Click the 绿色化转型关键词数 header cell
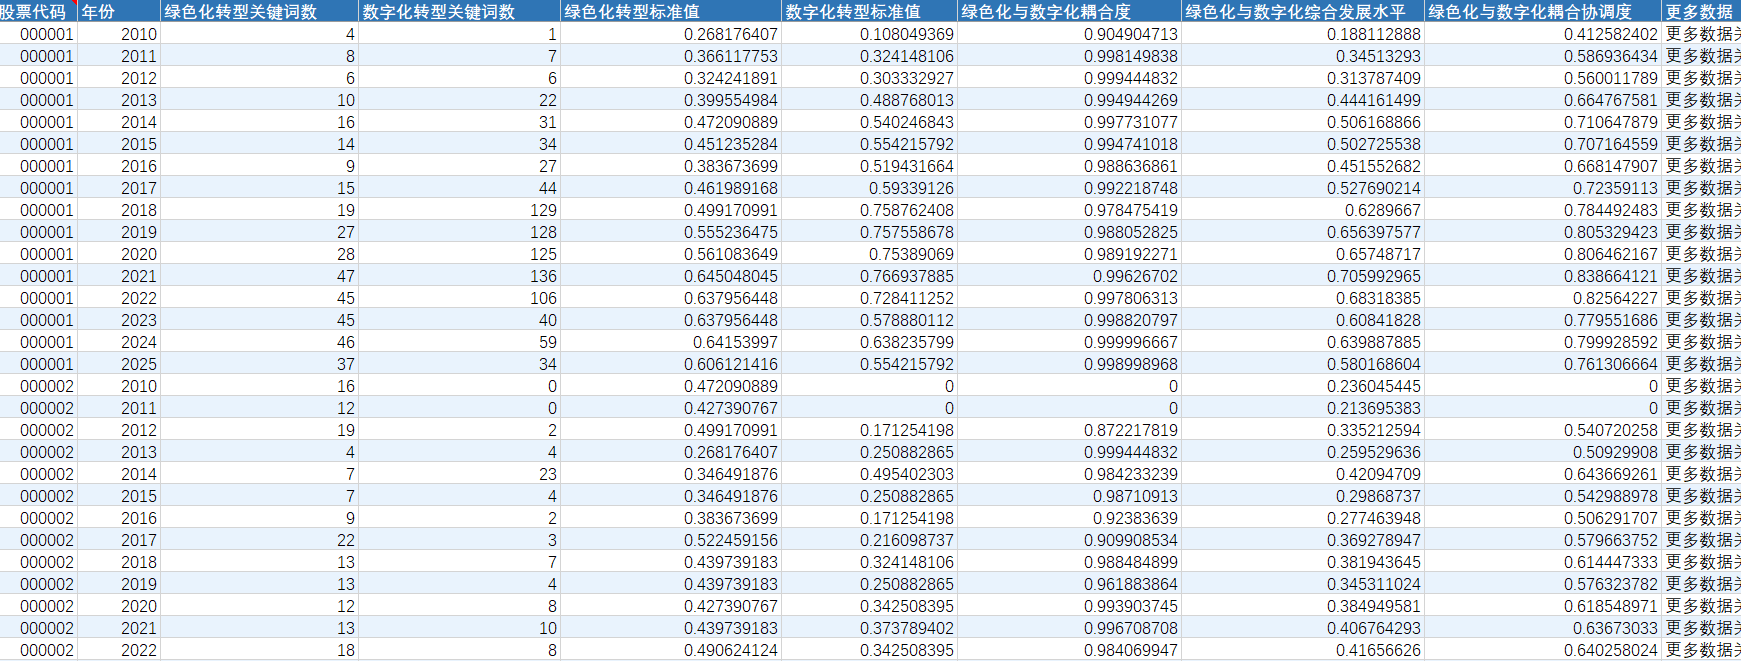Image resolution: width=1741 pixels, height=661 pixels. 259,11
